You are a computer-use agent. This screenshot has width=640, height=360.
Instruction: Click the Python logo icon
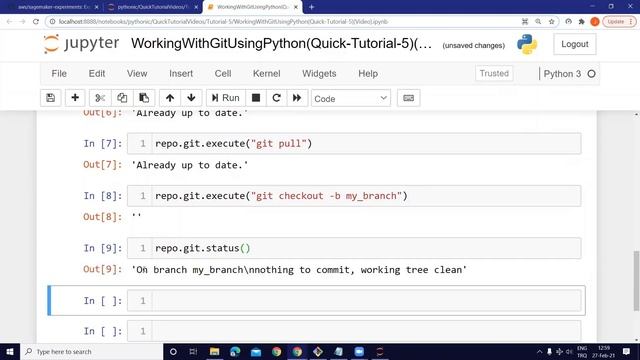click(527, 44)
